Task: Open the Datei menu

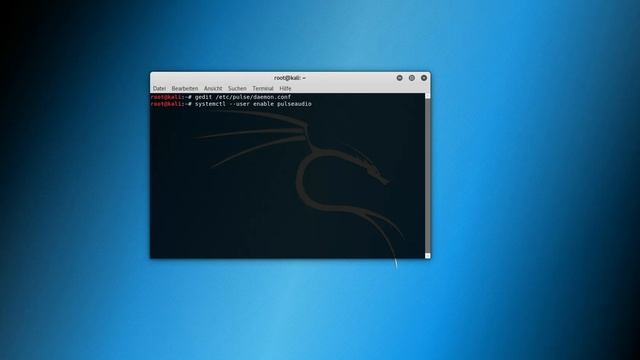Action: [x=159, y=89]
